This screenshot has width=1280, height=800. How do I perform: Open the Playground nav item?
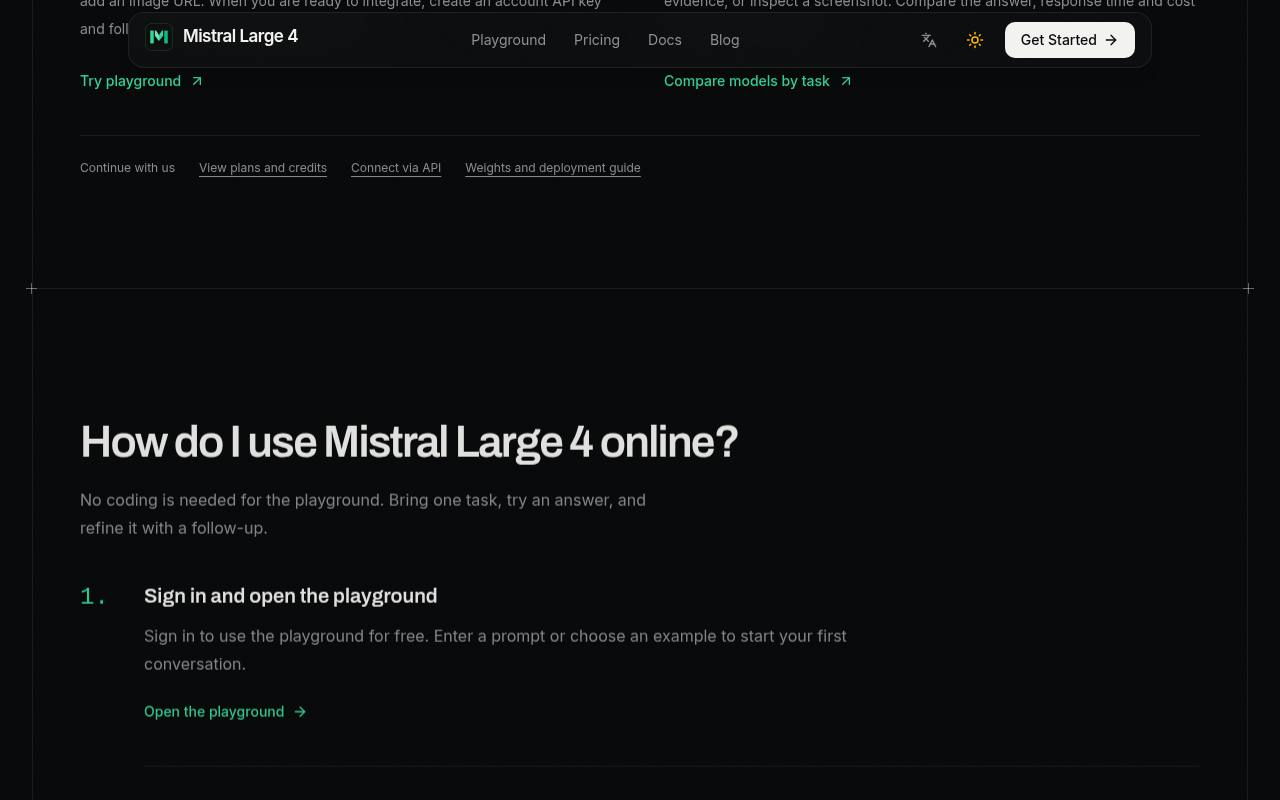508,40
